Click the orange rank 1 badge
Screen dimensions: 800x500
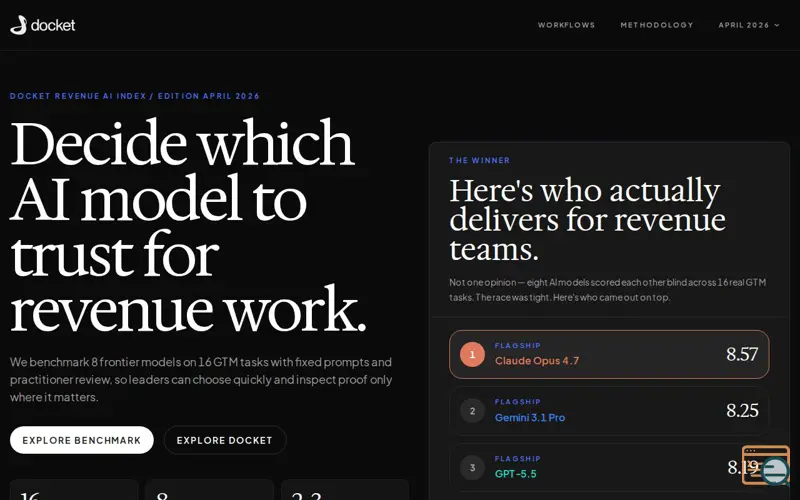tap(472, 355)
